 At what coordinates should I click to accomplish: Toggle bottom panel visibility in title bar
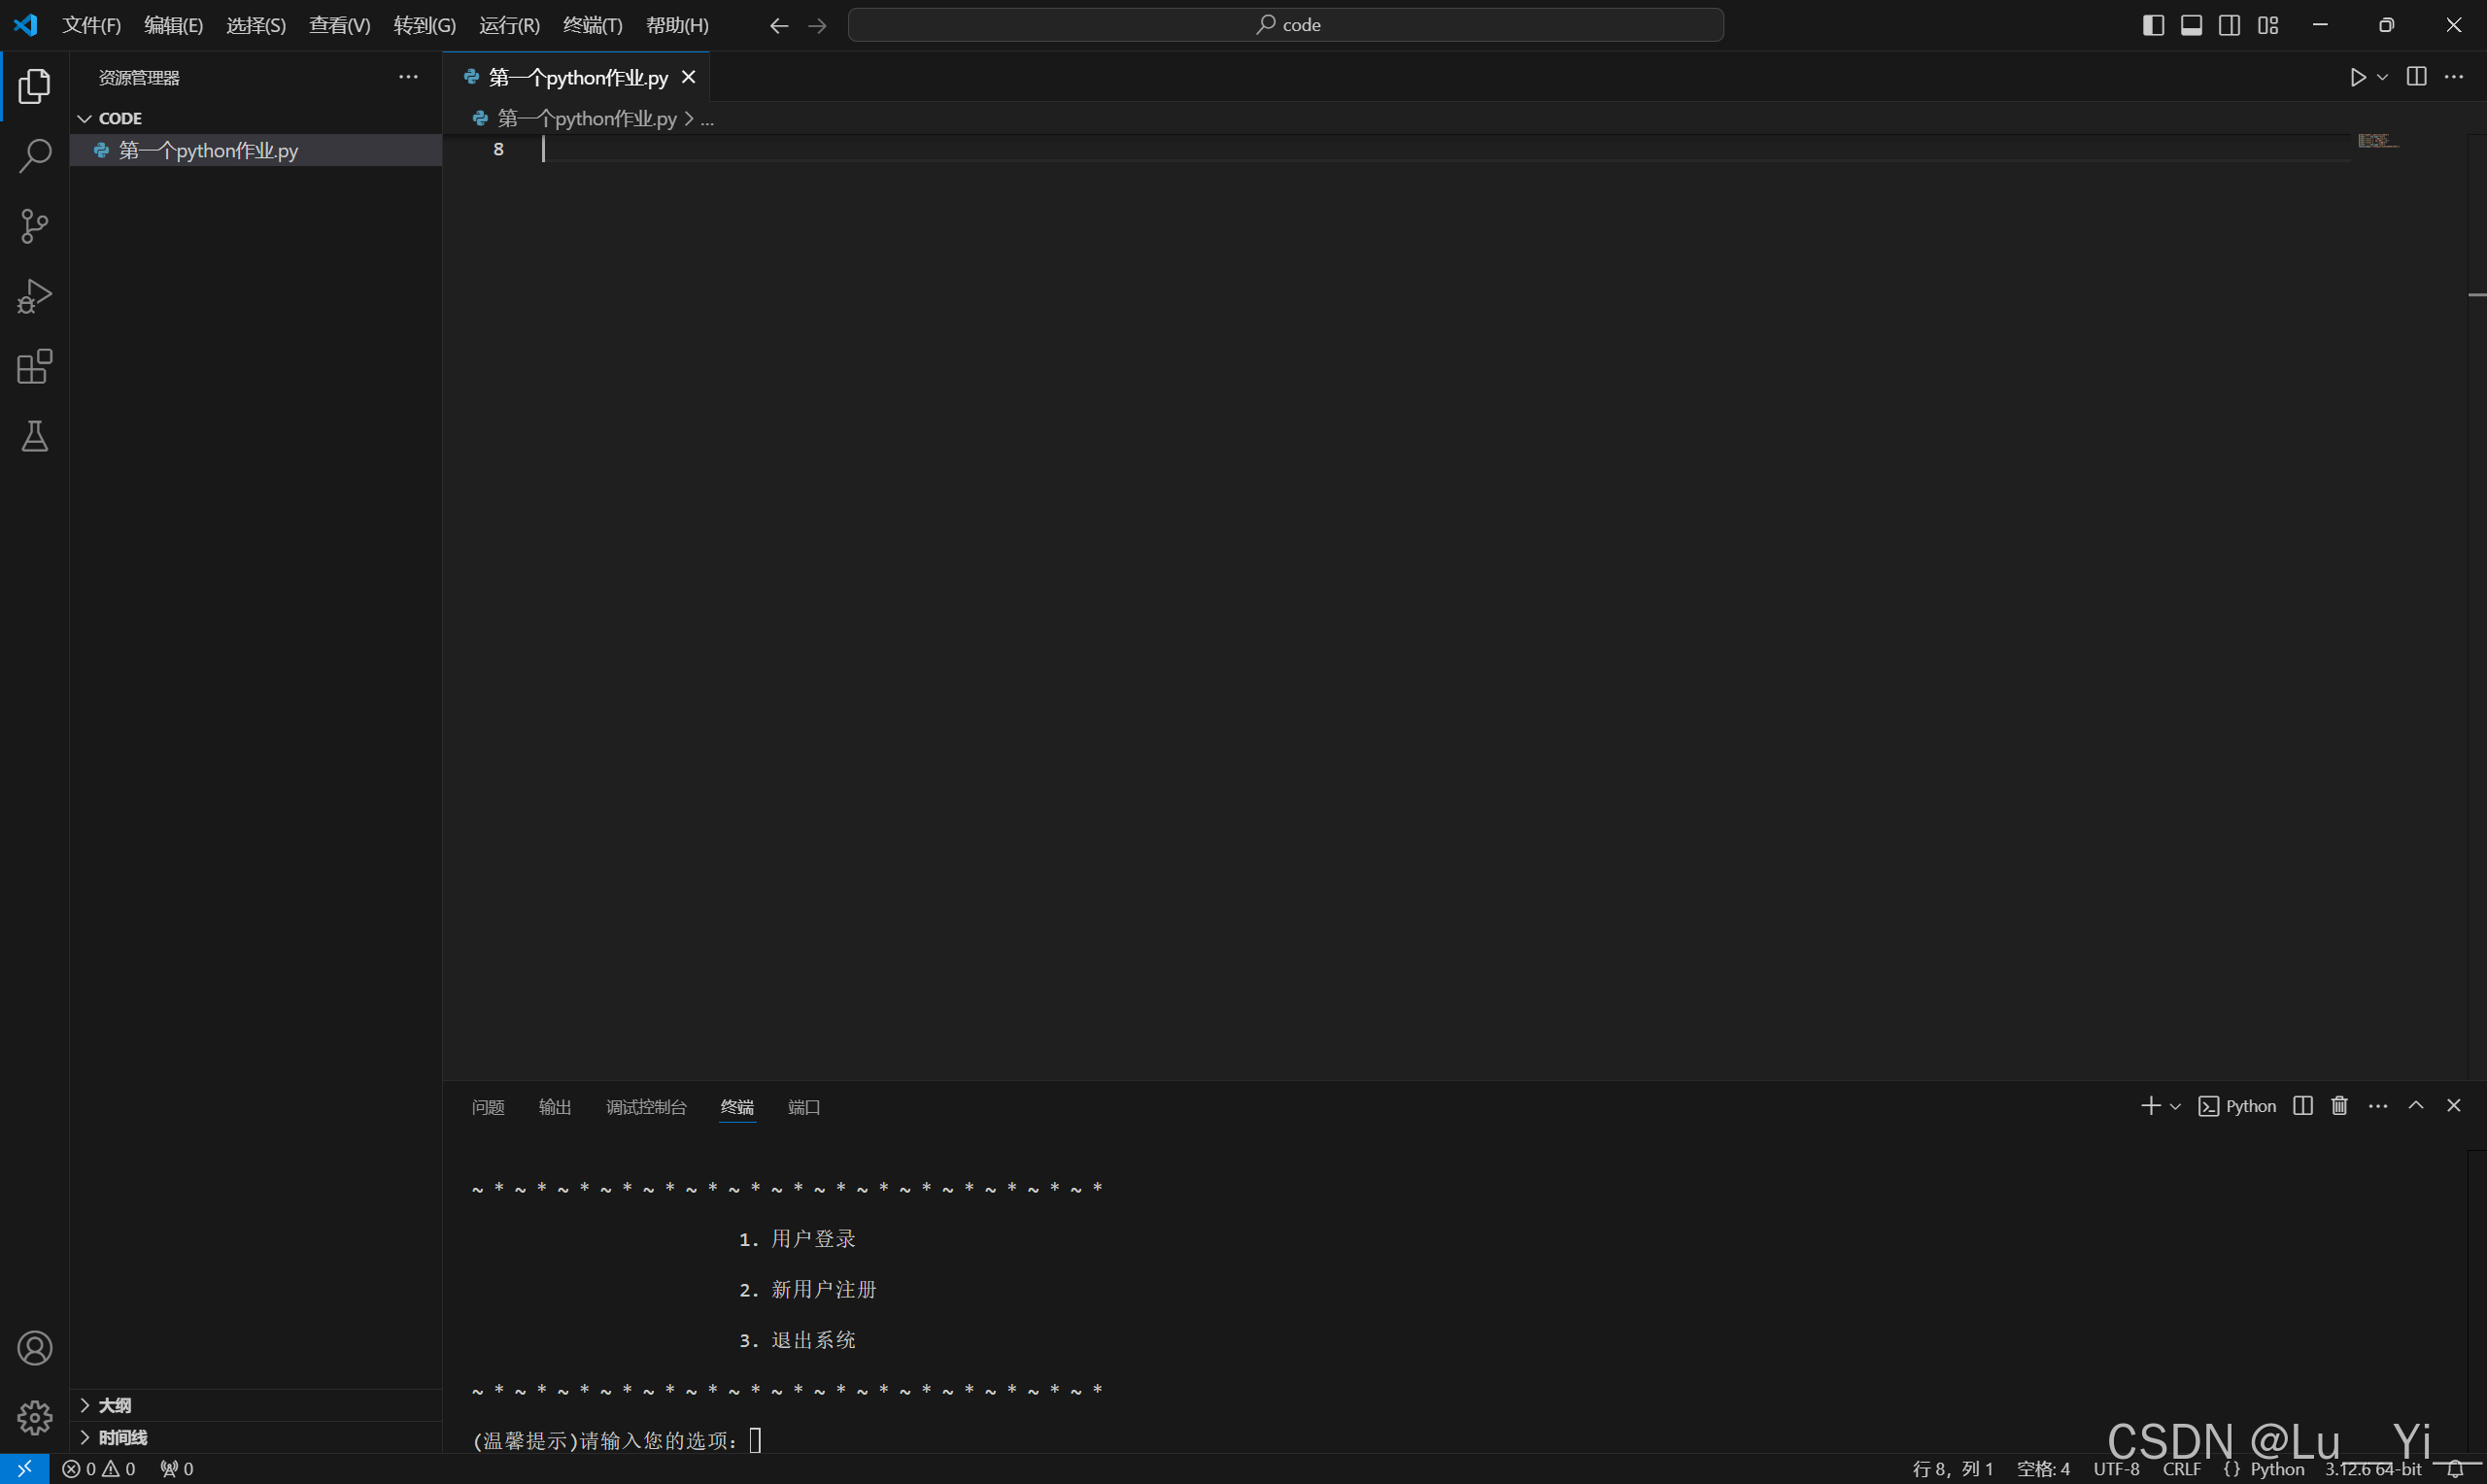point(2191,25)
